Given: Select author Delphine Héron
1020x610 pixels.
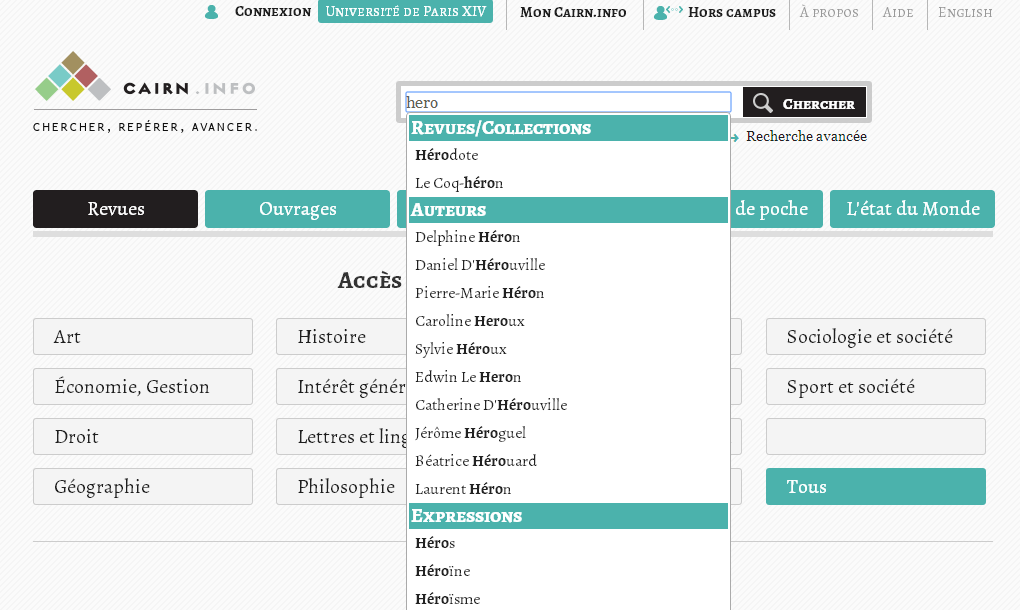Looking at the screenshot, I should click(x=568, y=237).
